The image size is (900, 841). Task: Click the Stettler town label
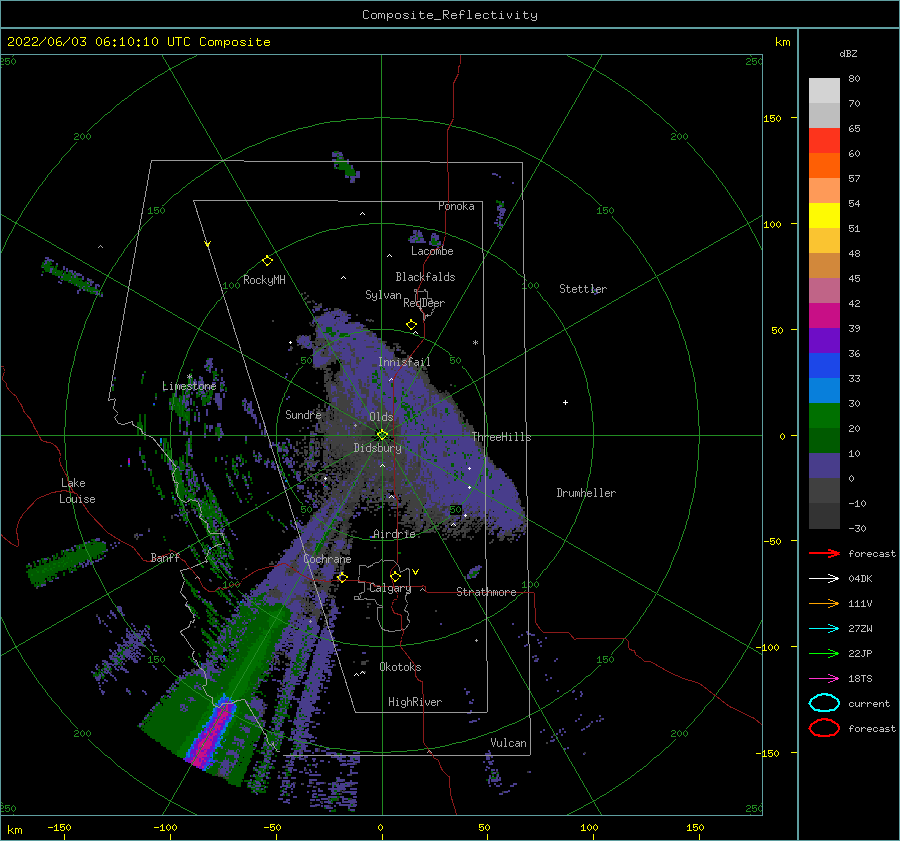[x=583, y=289]
